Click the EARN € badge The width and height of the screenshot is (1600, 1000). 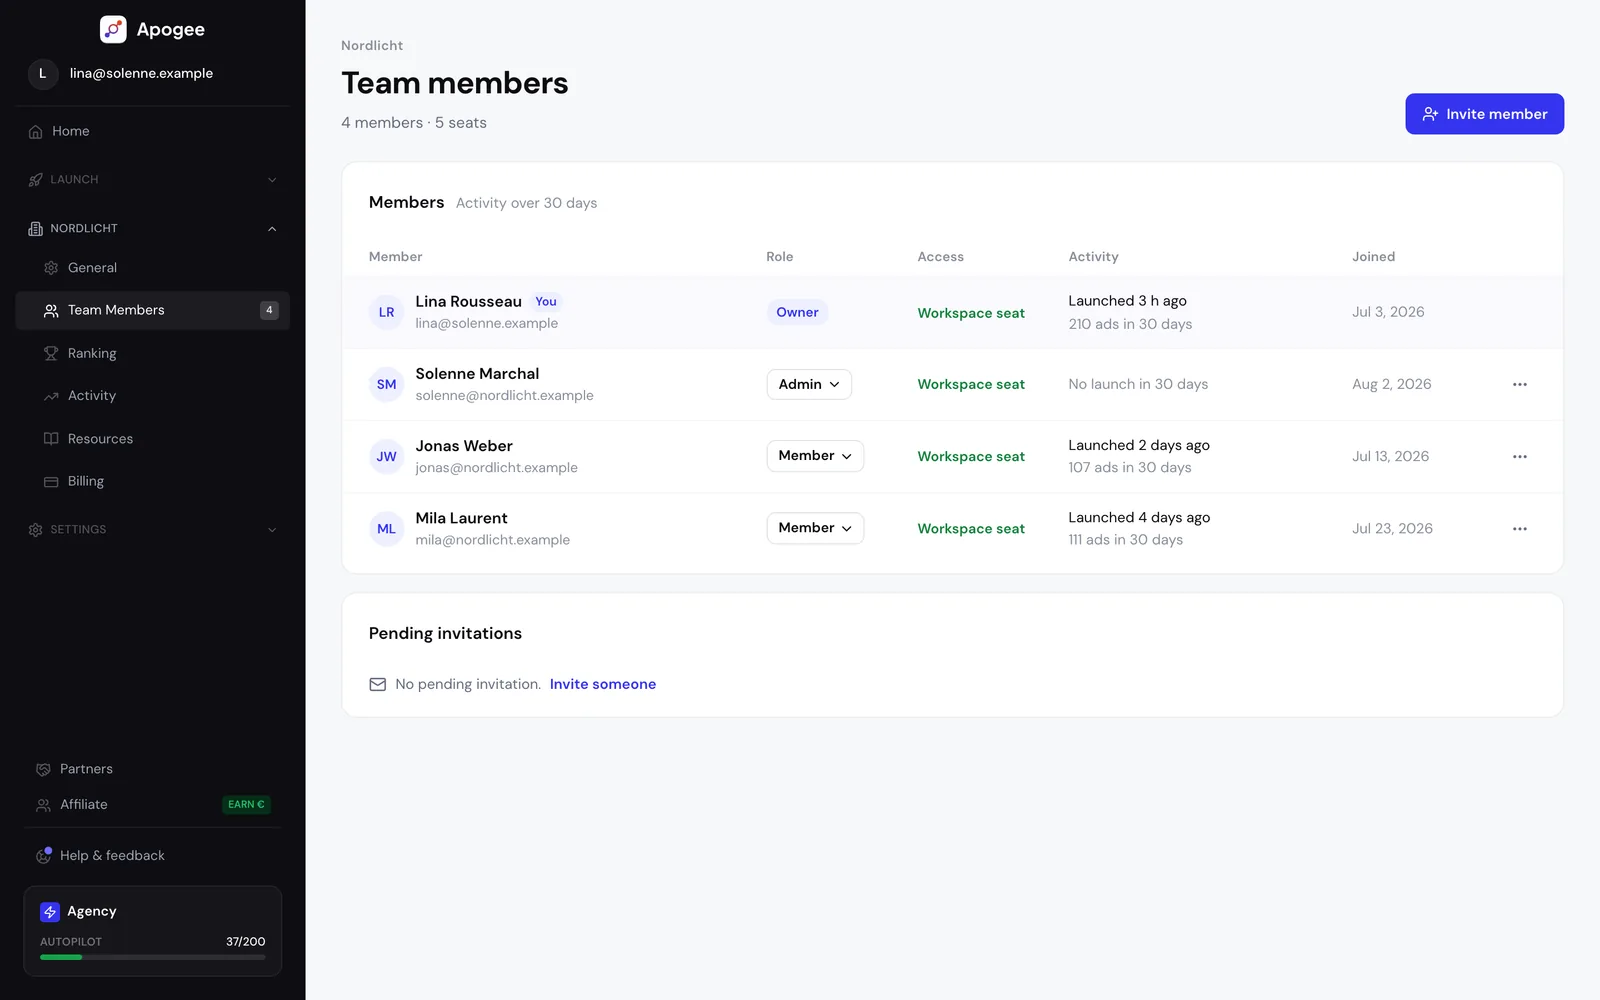[x=246, y=805]
